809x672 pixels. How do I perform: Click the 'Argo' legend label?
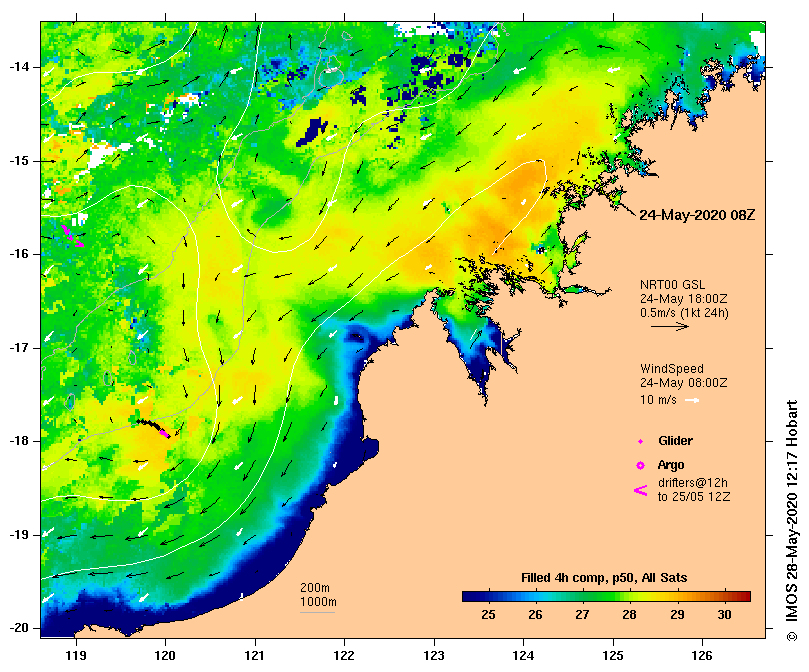point(671,465)
